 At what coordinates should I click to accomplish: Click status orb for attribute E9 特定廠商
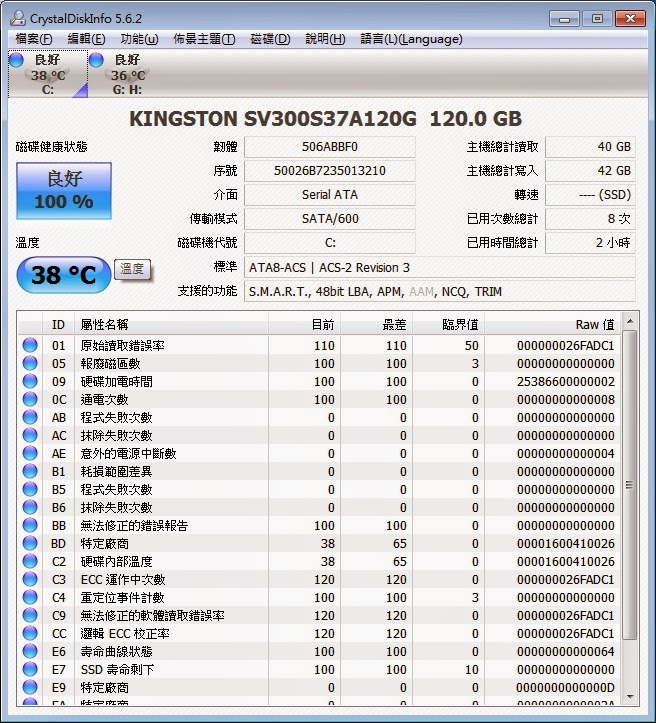tap(30, 687)
